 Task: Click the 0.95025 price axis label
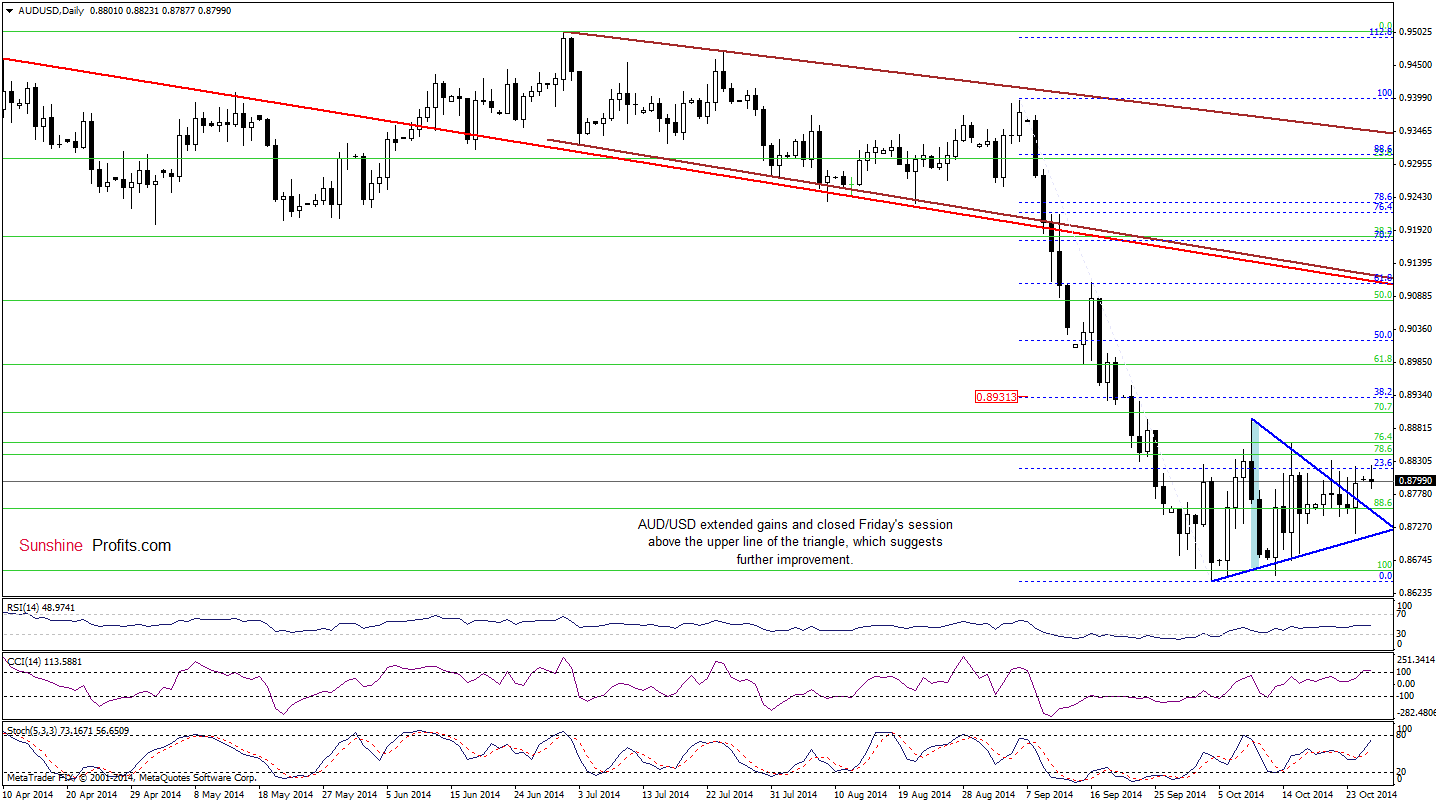[1415, 32]
